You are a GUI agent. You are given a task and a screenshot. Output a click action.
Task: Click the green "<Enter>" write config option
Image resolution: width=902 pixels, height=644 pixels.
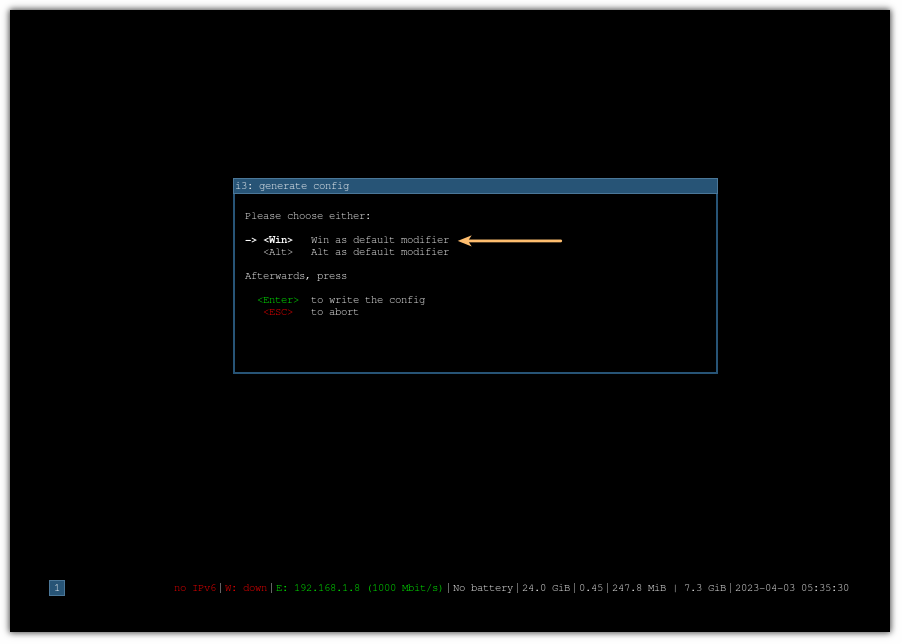click(x=277, y=299)
